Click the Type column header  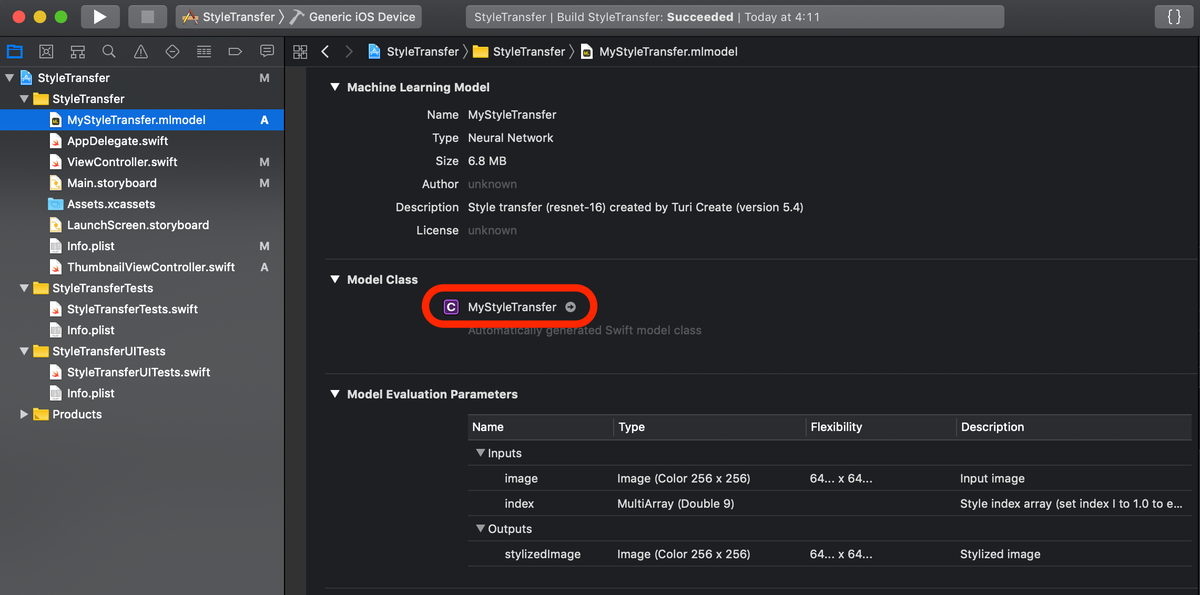click(x=710, y=427)
